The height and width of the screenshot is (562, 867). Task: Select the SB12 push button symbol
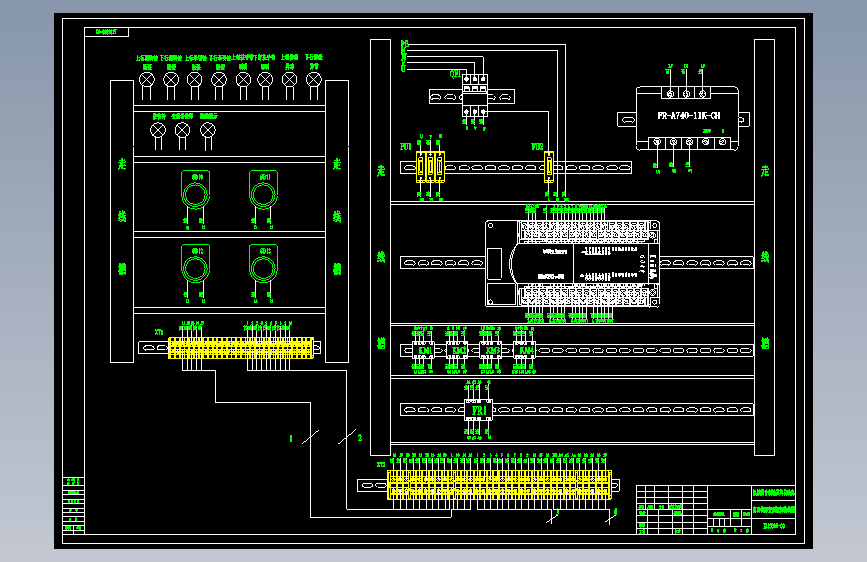[x=195, y=263]
